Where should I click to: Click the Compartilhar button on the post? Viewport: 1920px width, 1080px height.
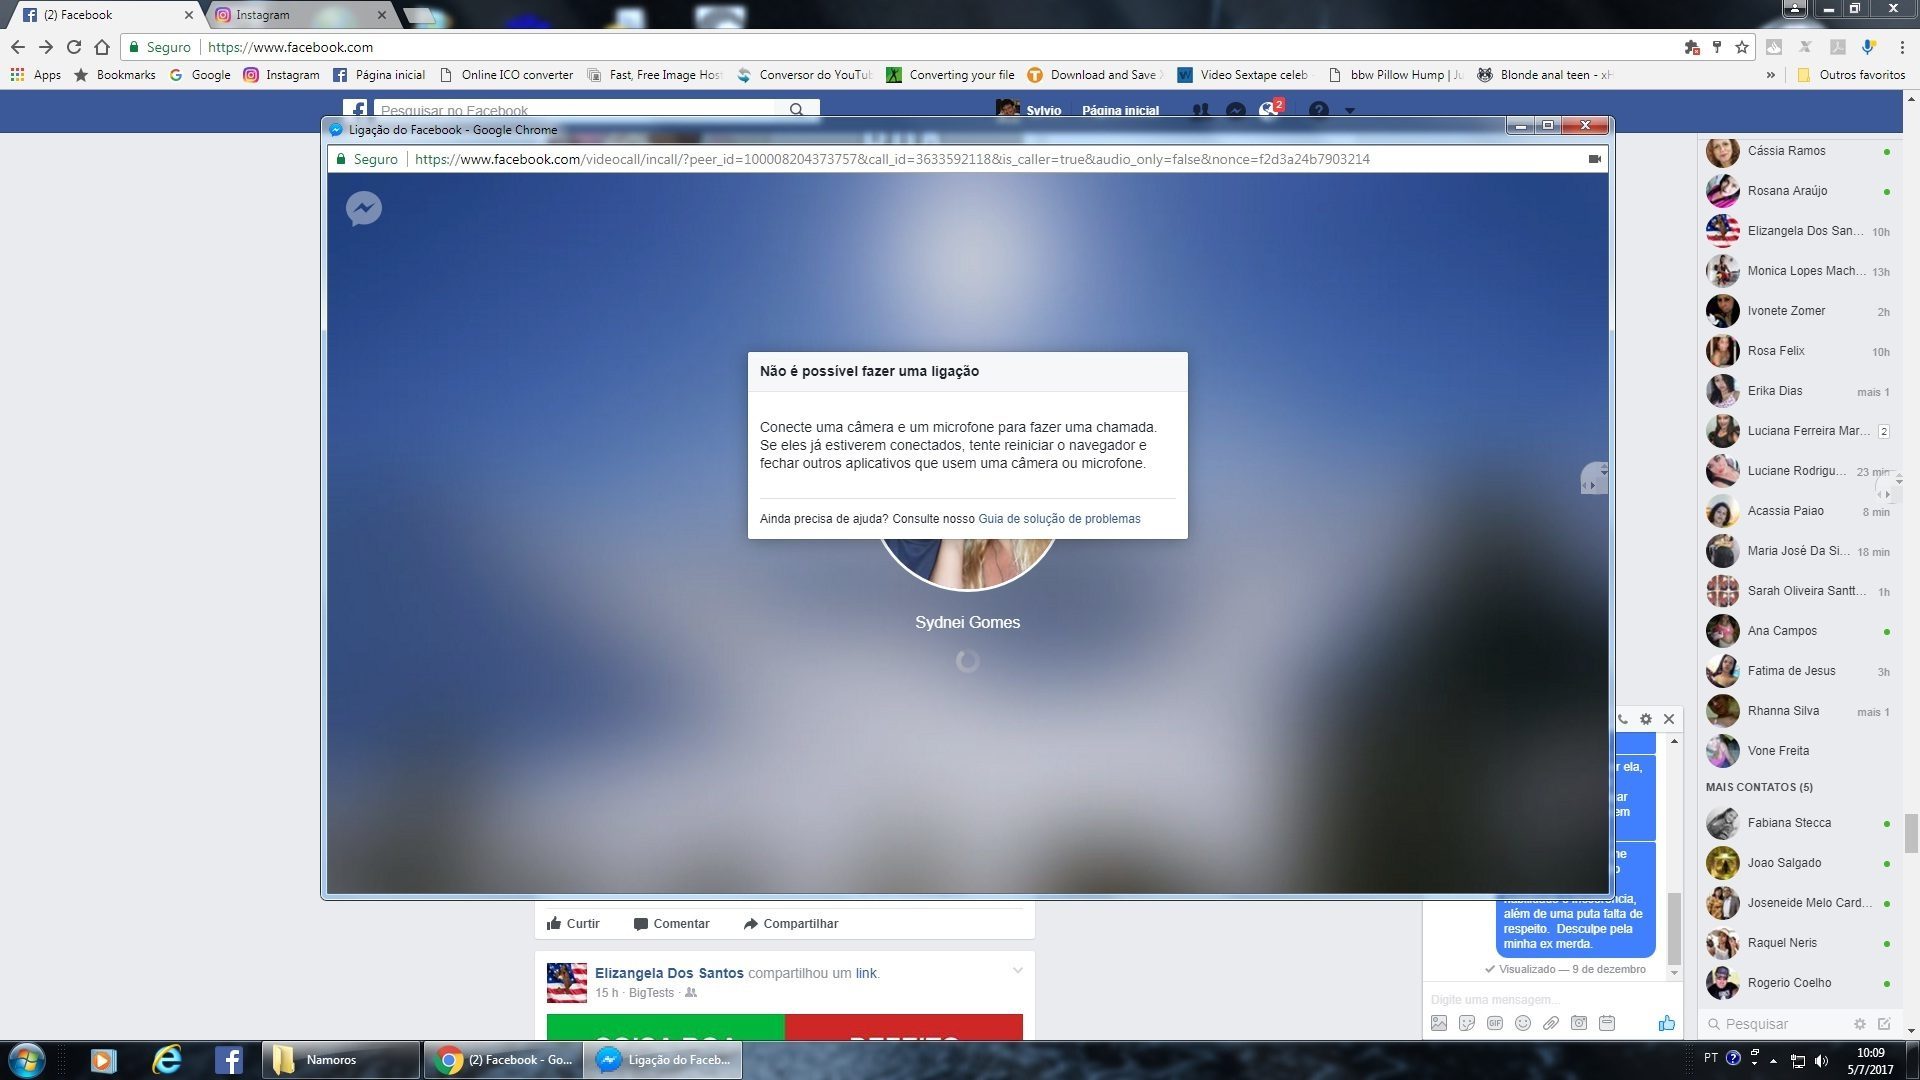tap(791, 924)
